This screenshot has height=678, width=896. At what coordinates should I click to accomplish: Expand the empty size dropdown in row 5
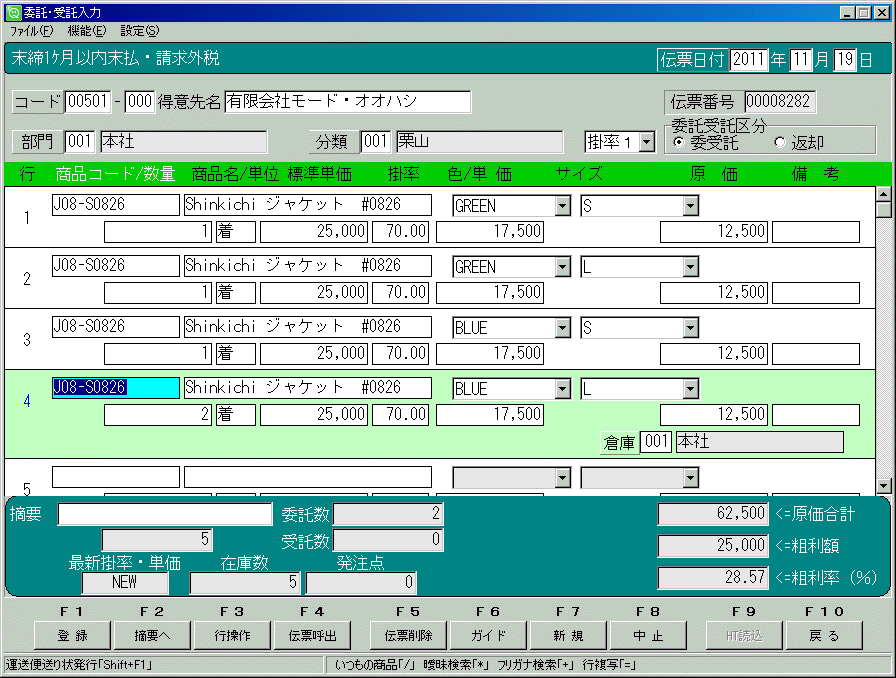click(690, 478)
